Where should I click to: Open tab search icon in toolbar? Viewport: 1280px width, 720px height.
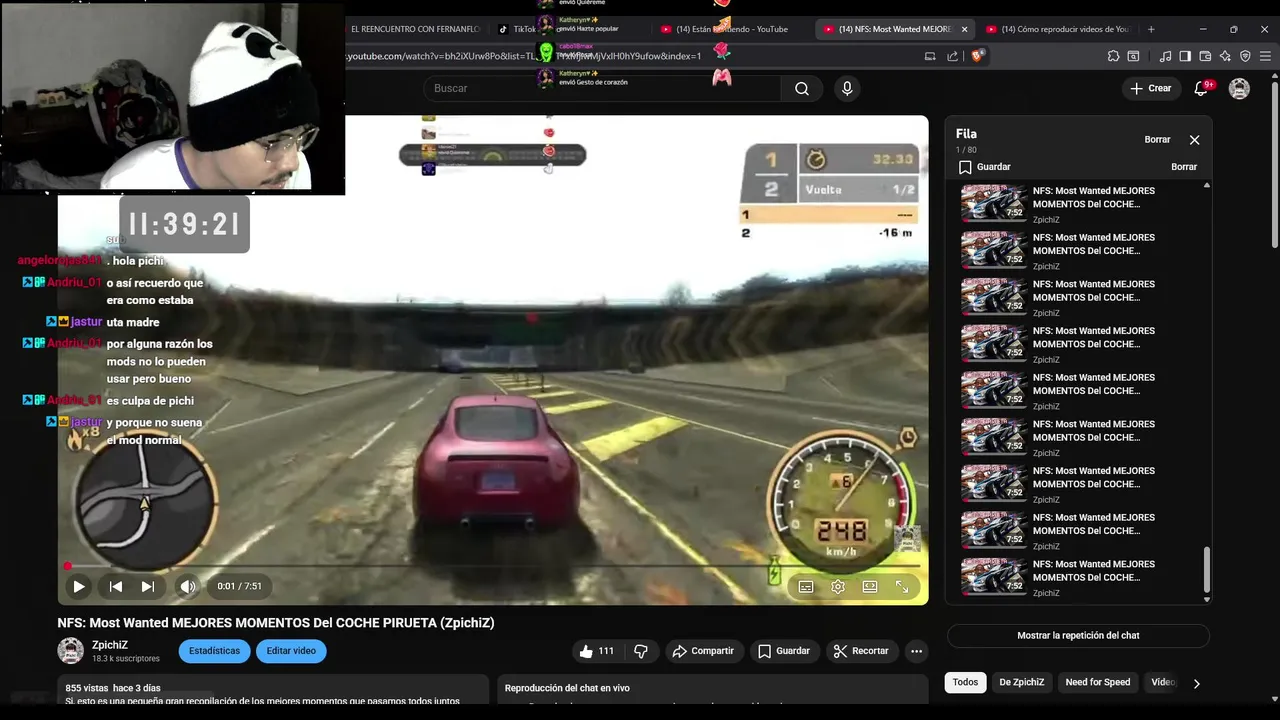1133,56
